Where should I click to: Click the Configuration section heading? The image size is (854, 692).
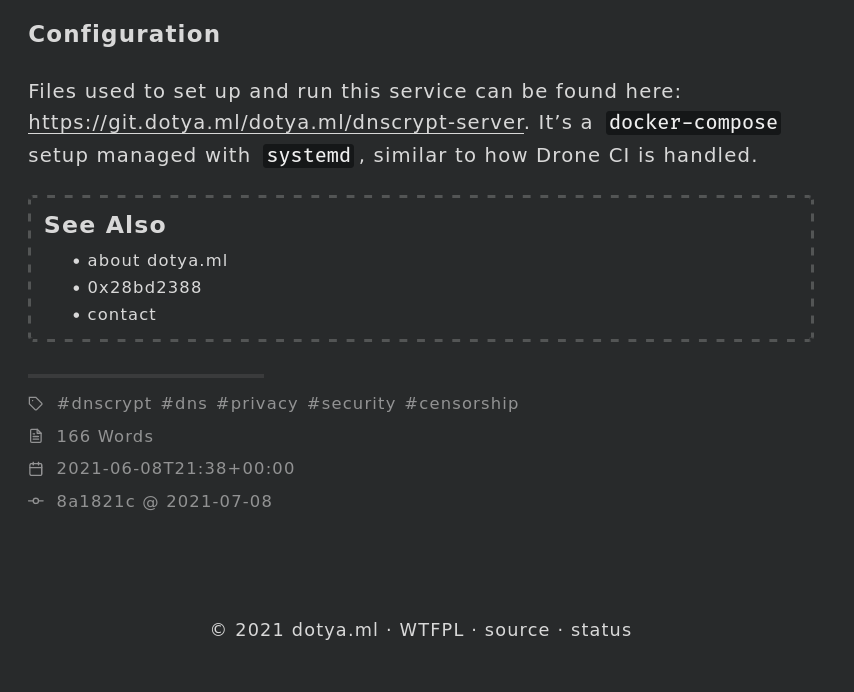click(x=124, y=34)
